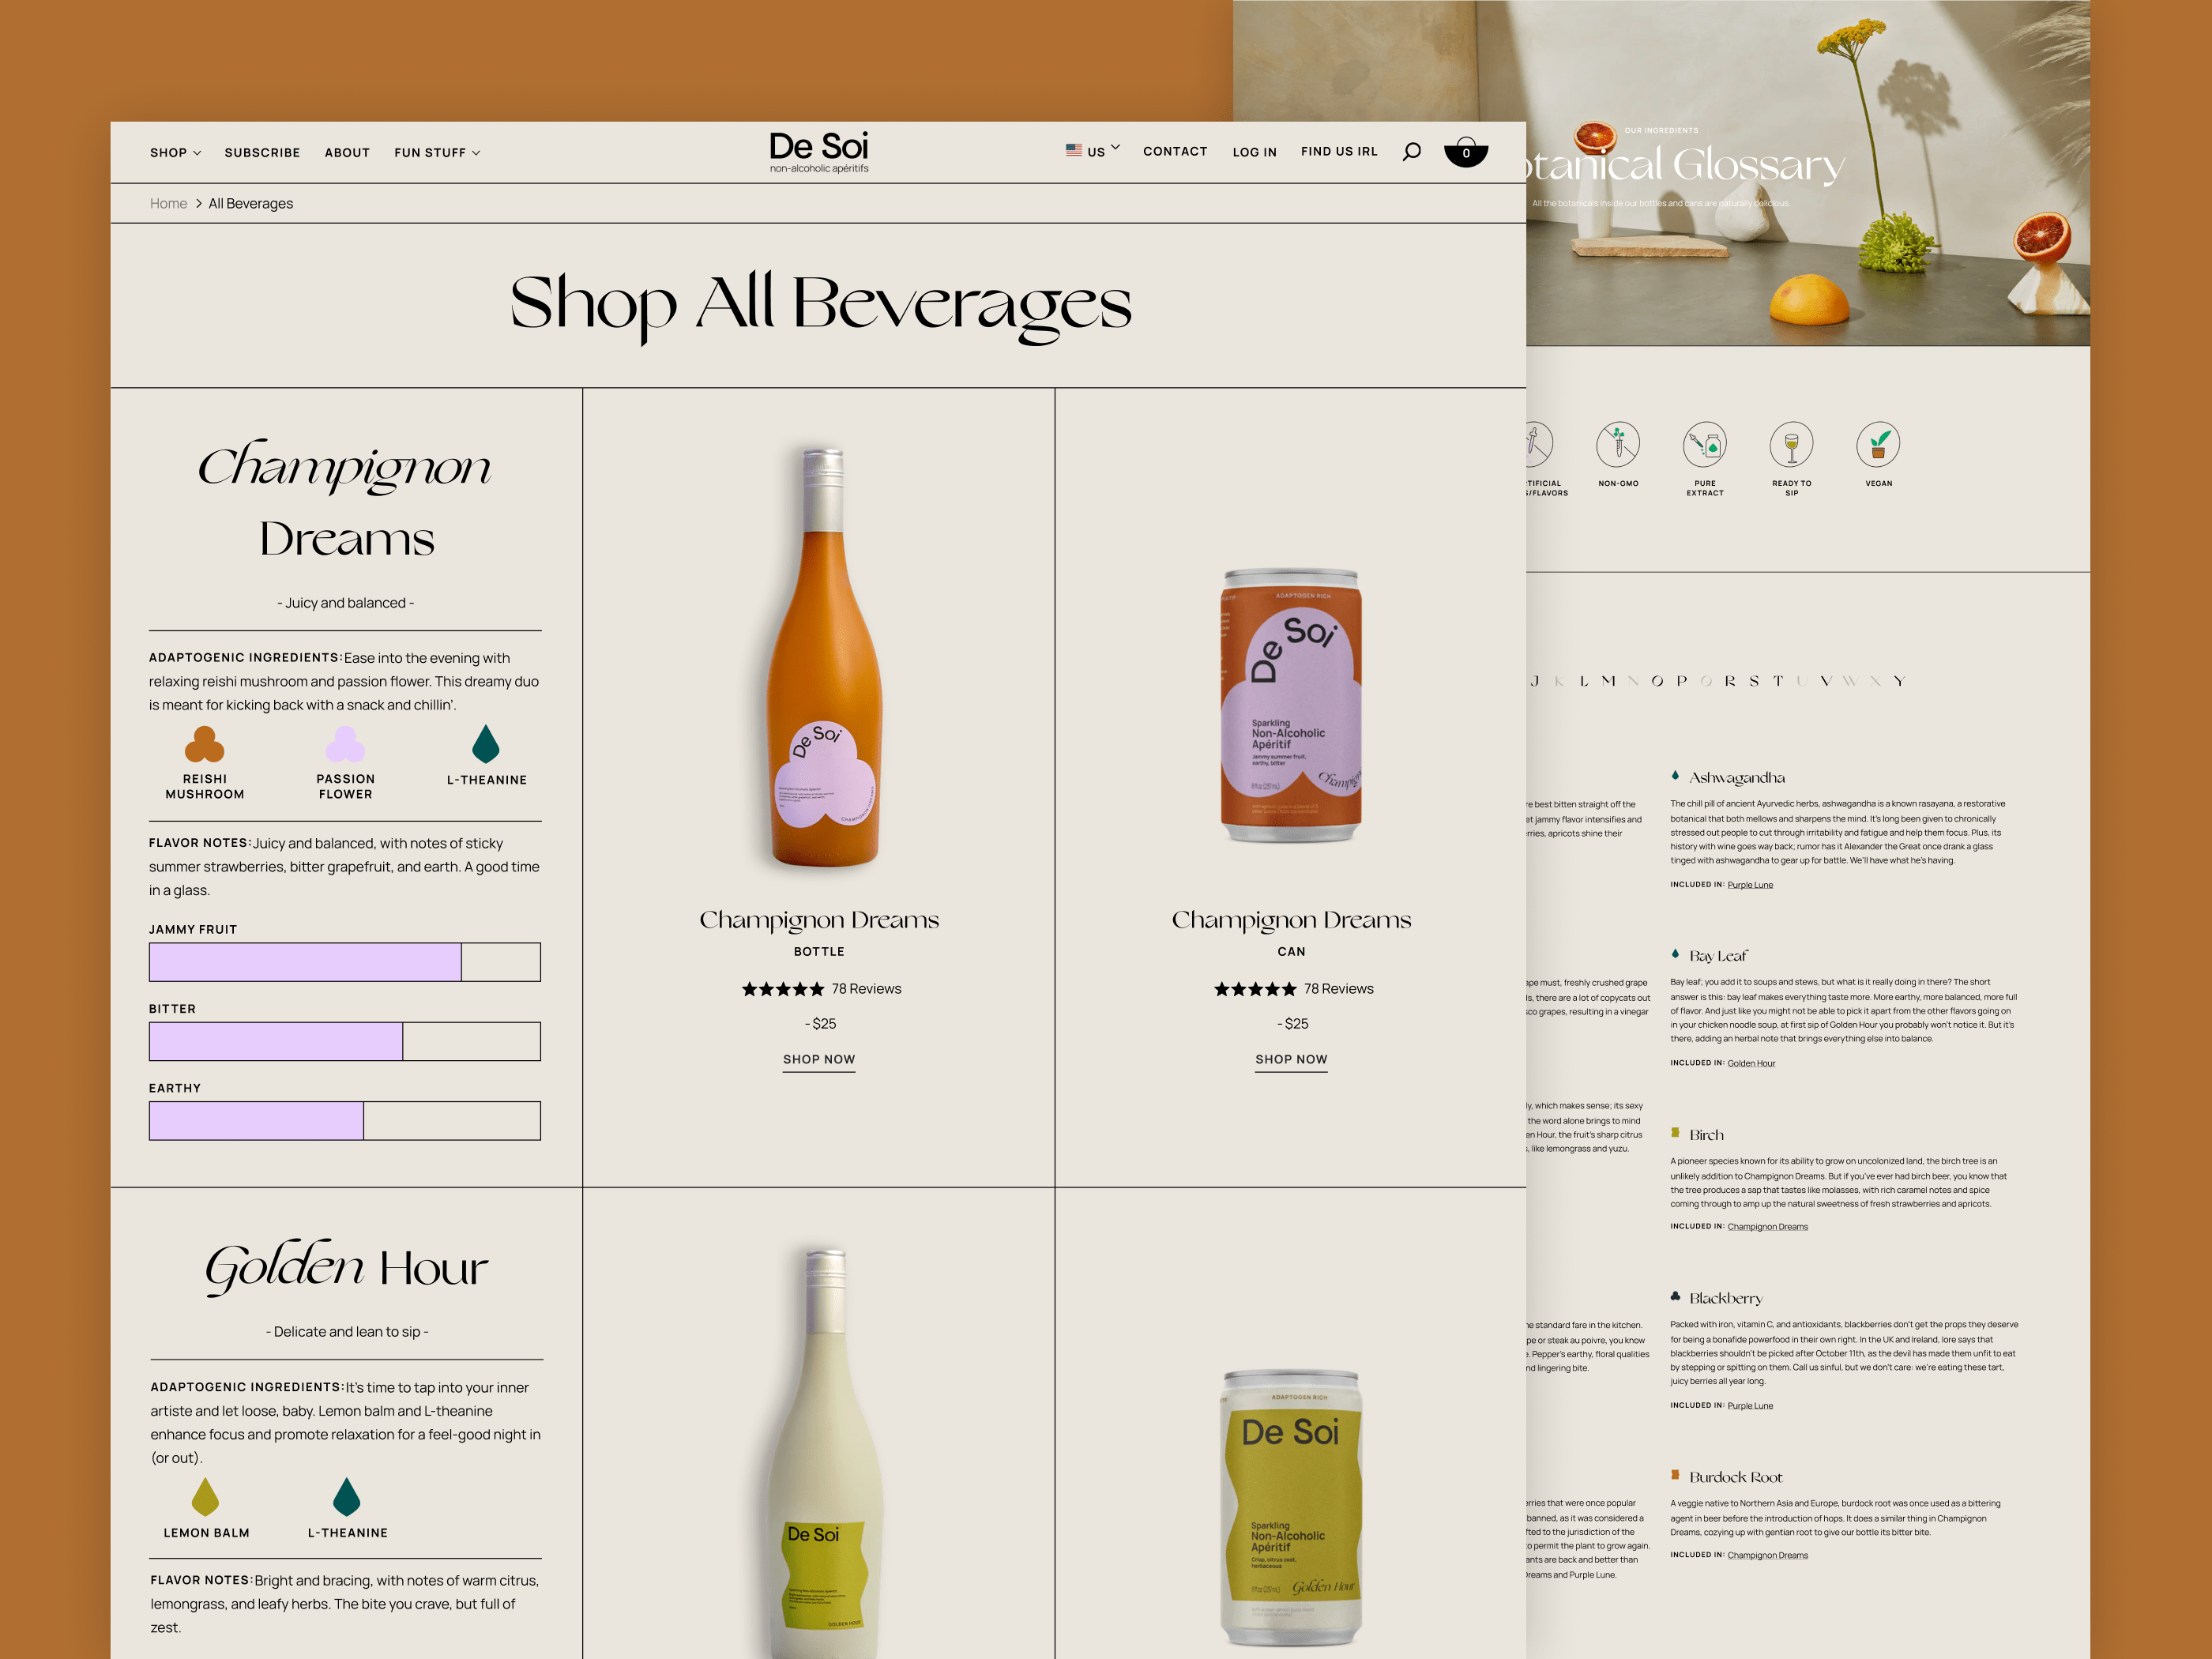Click Shop Now under Champignon Dreams Bottle
This screenshot has height=1659, width=2212.
(819, 1059)
